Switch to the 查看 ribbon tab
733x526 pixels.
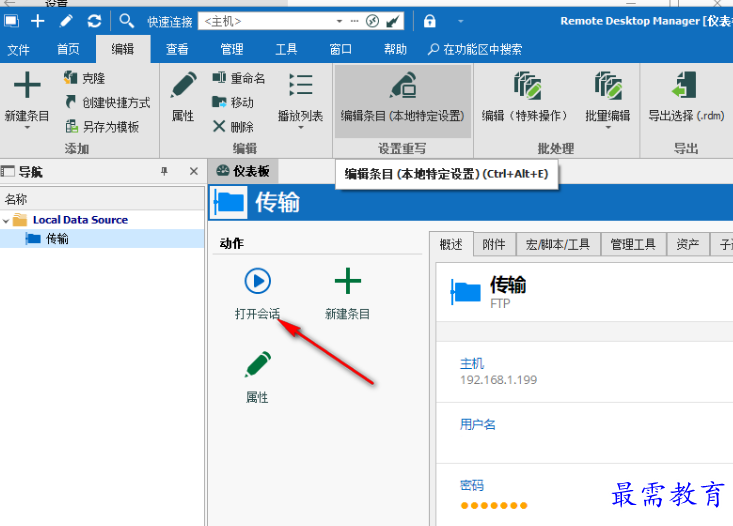click(177, 49)
